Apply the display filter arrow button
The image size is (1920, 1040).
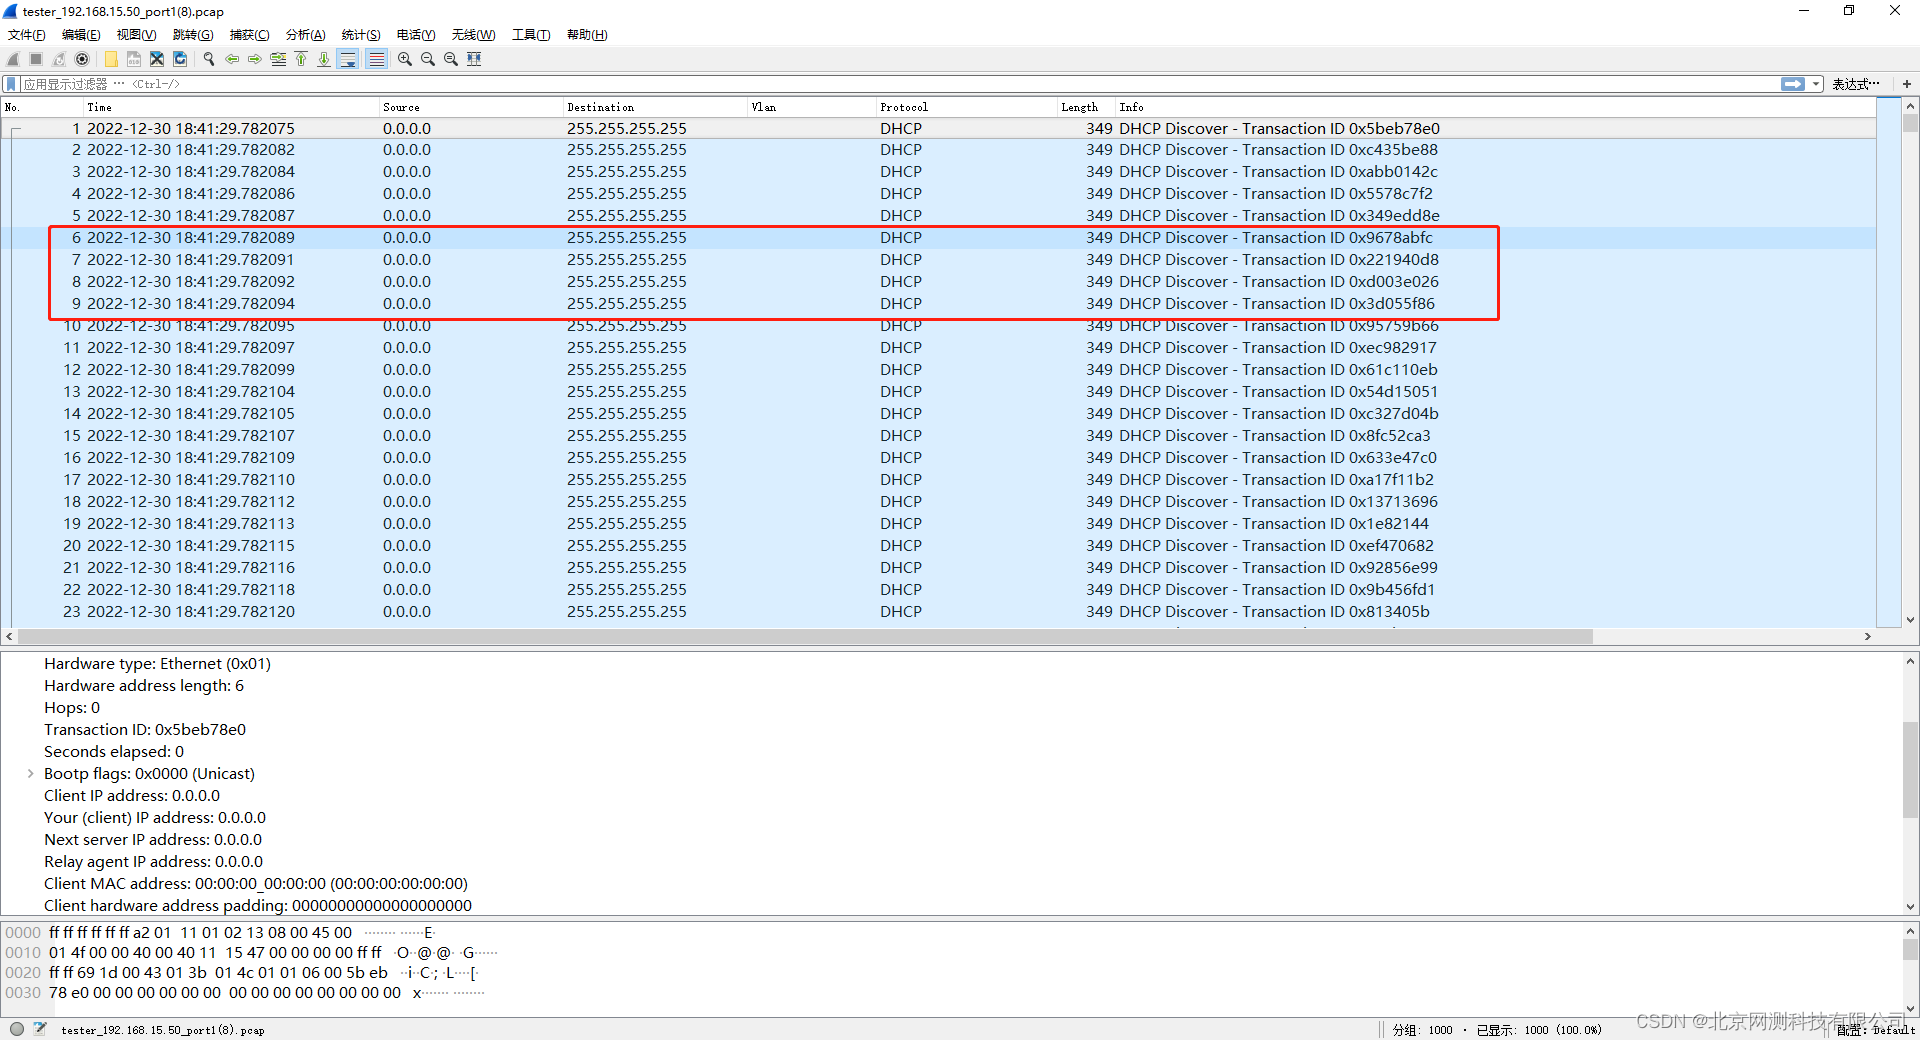[x=1793, y=84]
